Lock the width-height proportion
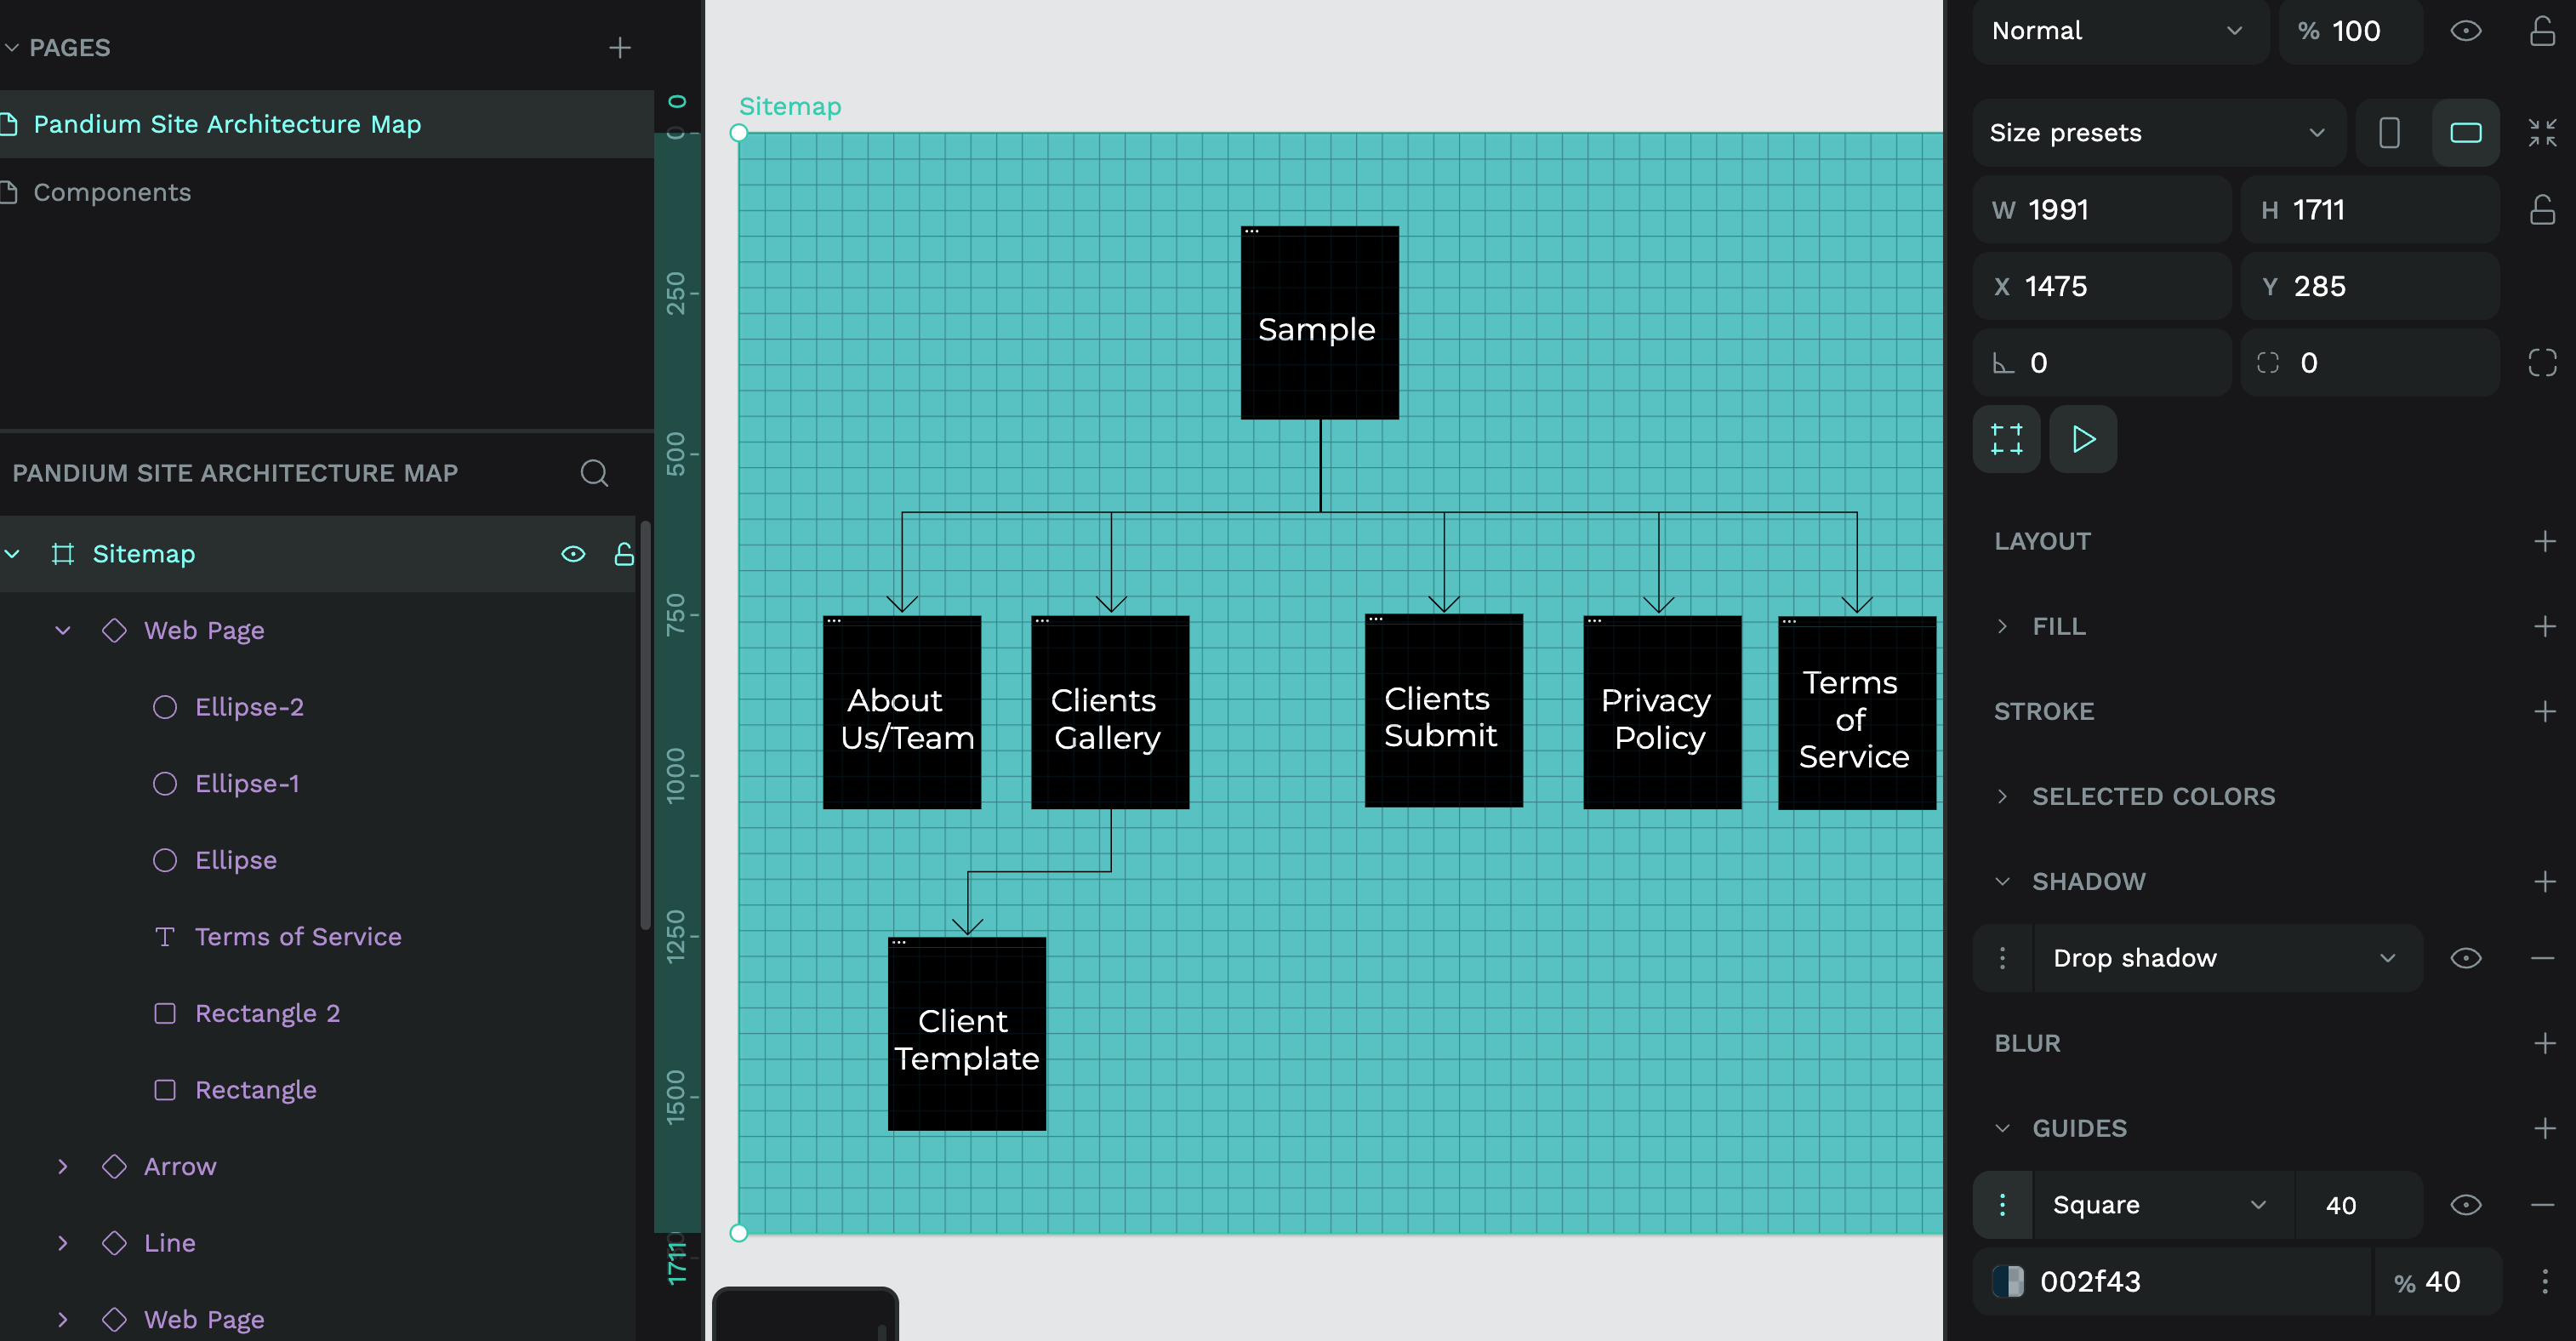2576x1341 pixels. coord(2542,210)
